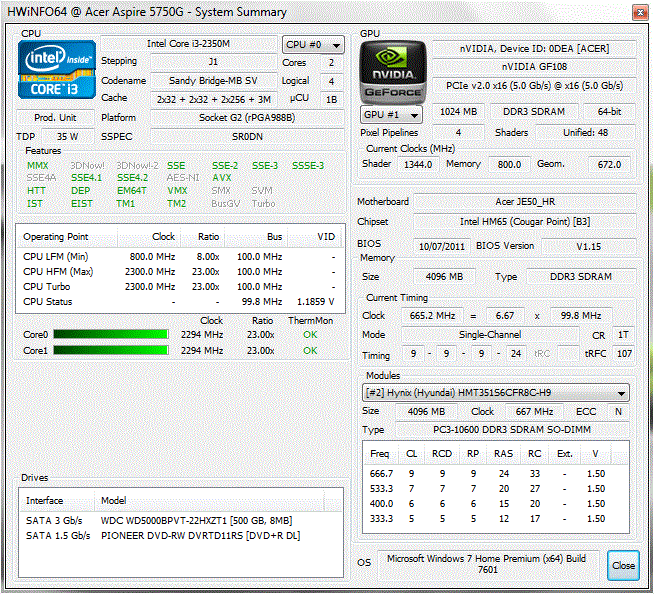The height and width of the screenshot is (594, 654).
Task: Click the Sandy Bridge-MB SV codename field
Action: 213,81
